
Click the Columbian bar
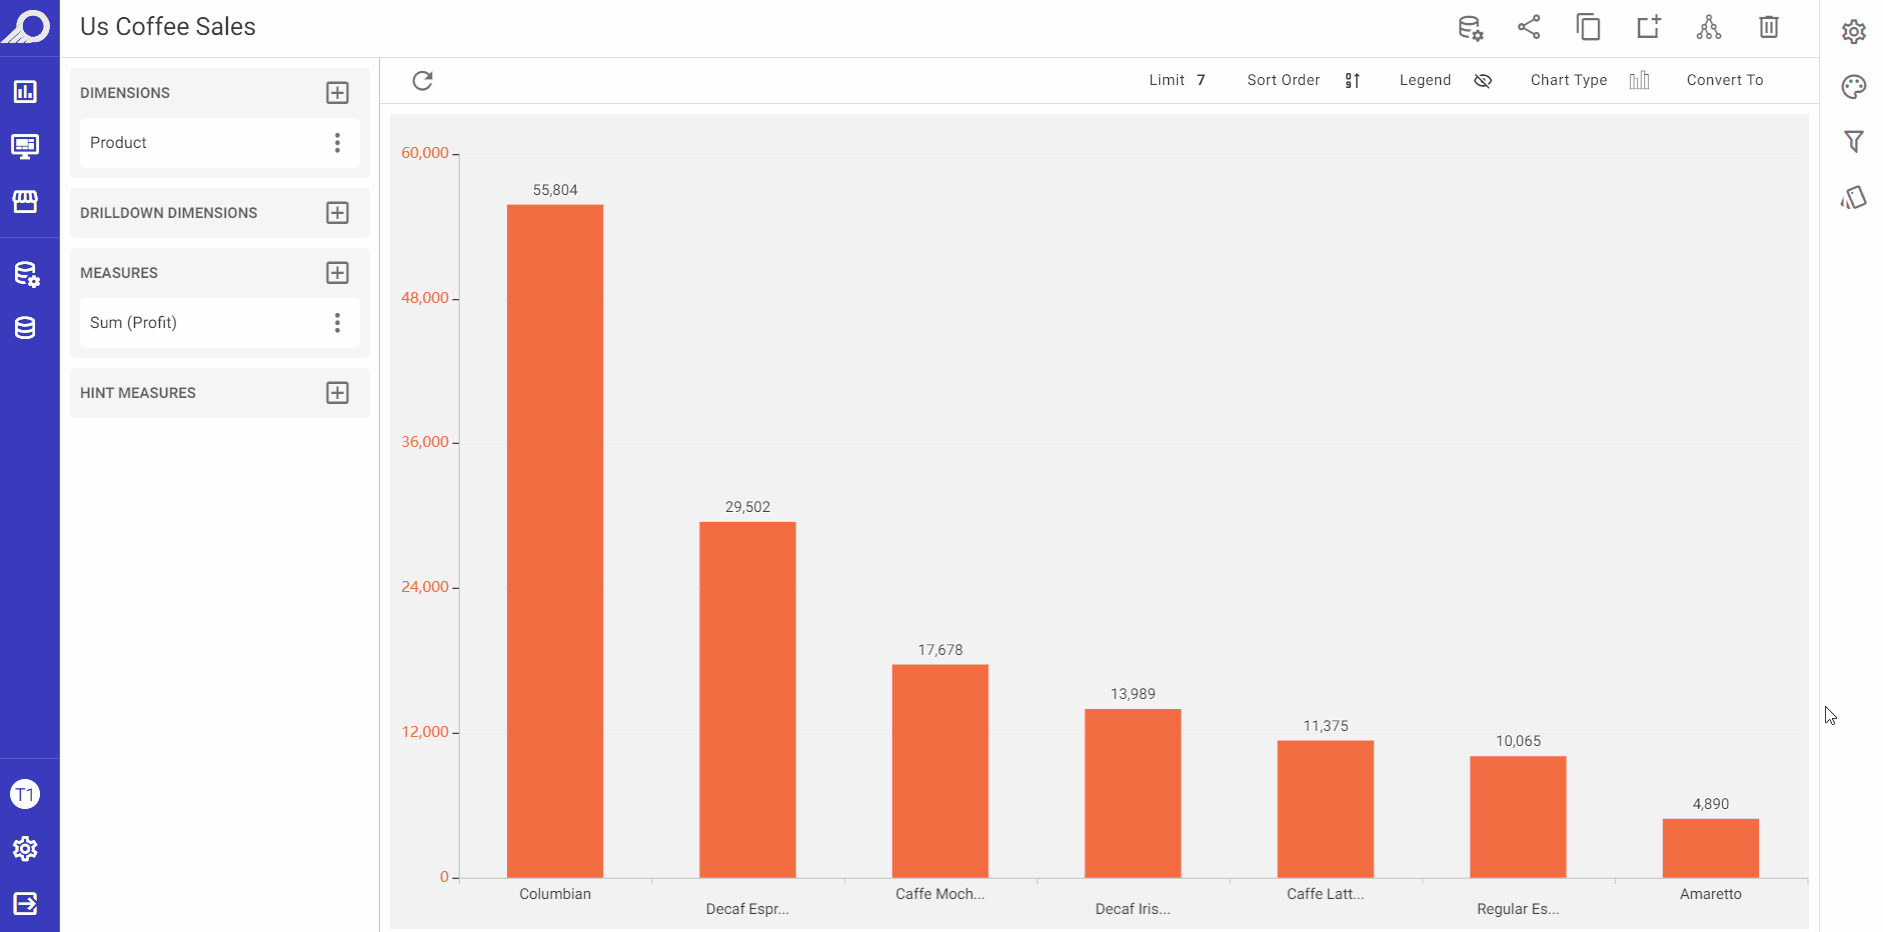(x=555, y=541)
